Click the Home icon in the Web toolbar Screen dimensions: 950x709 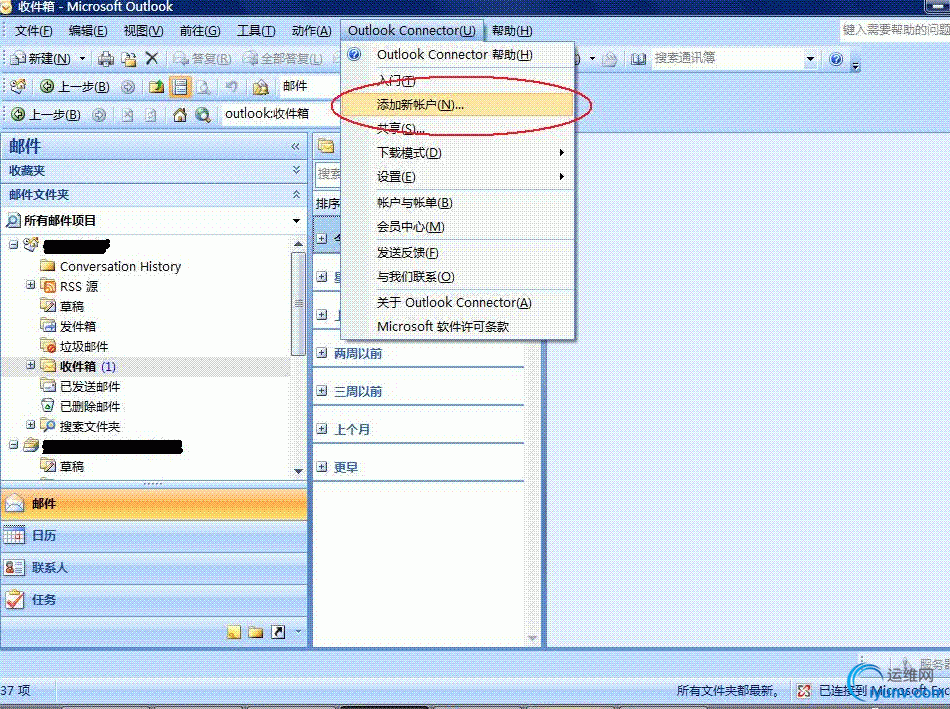tap(179, 115)
